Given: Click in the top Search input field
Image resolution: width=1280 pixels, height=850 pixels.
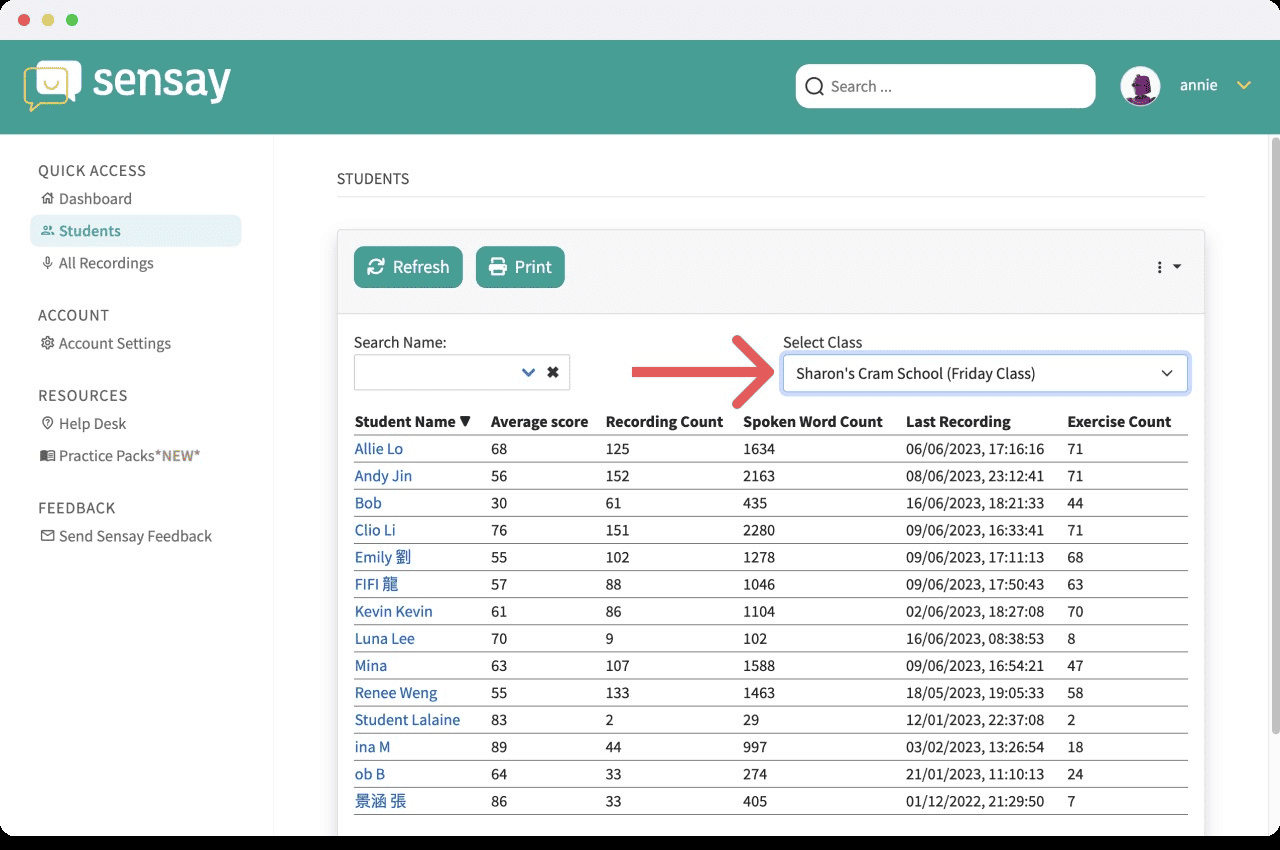Looking at the screenshot, I should (955, 87).
